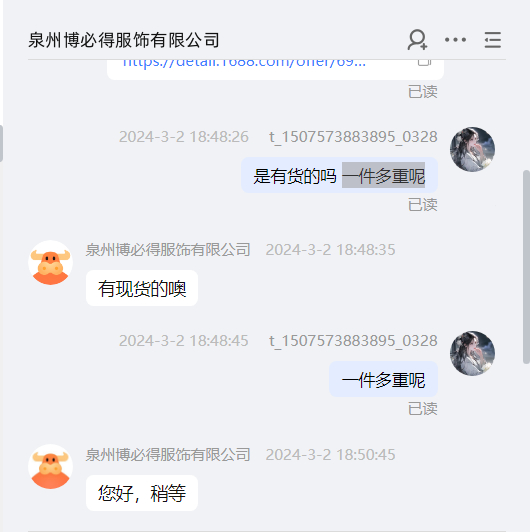Click seller bull avatar beside 有现货的噢

50,263
